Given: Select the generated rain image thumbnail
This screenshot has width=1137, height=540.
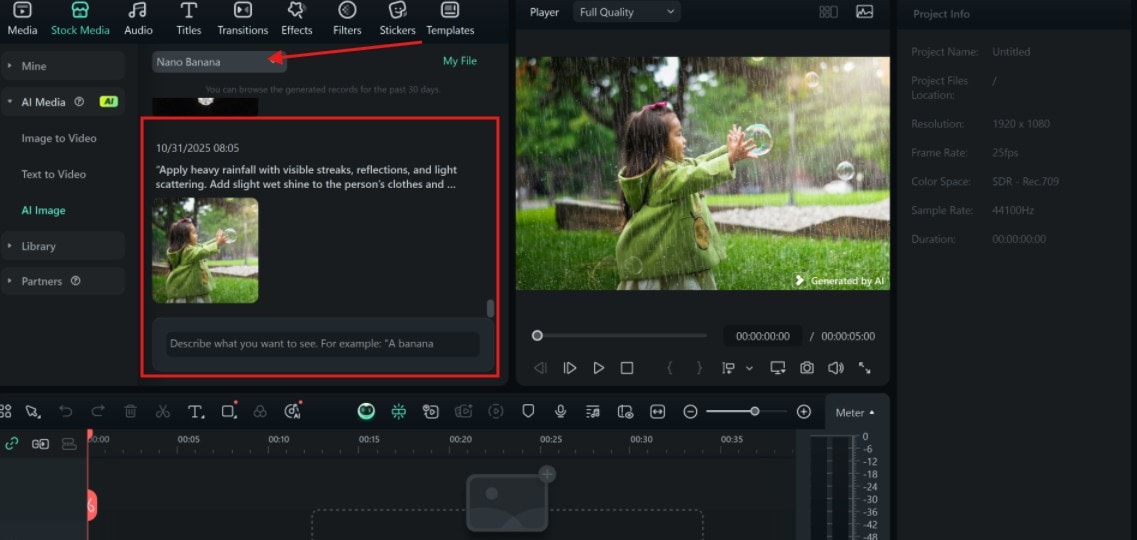Looking at the screenshot, I should (205, 250).
